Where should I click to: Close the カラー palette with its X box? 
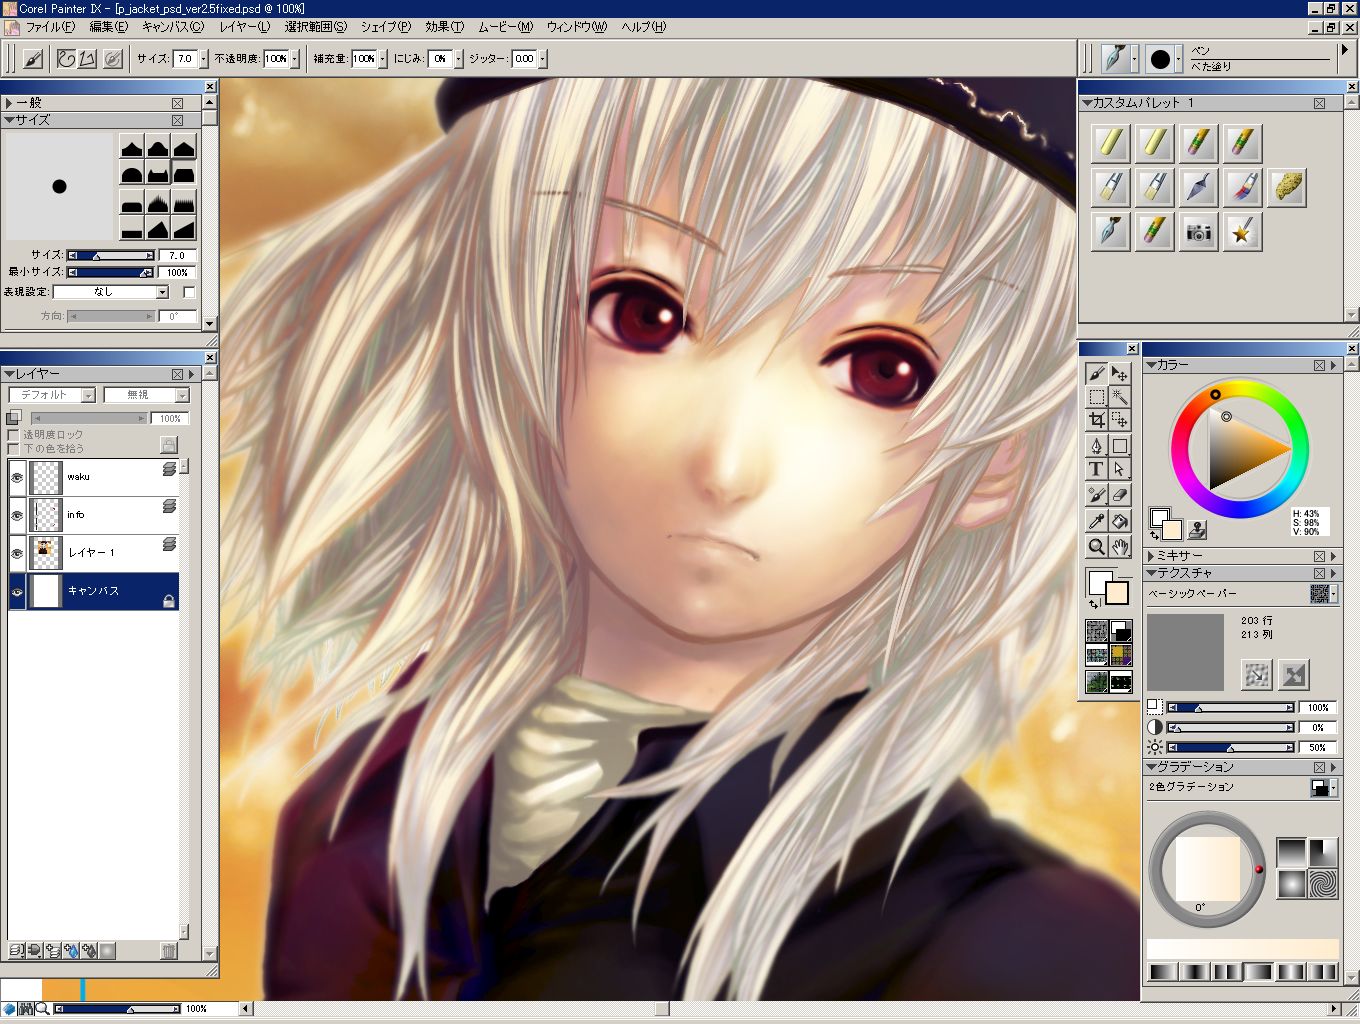(x=1319, y=365)
